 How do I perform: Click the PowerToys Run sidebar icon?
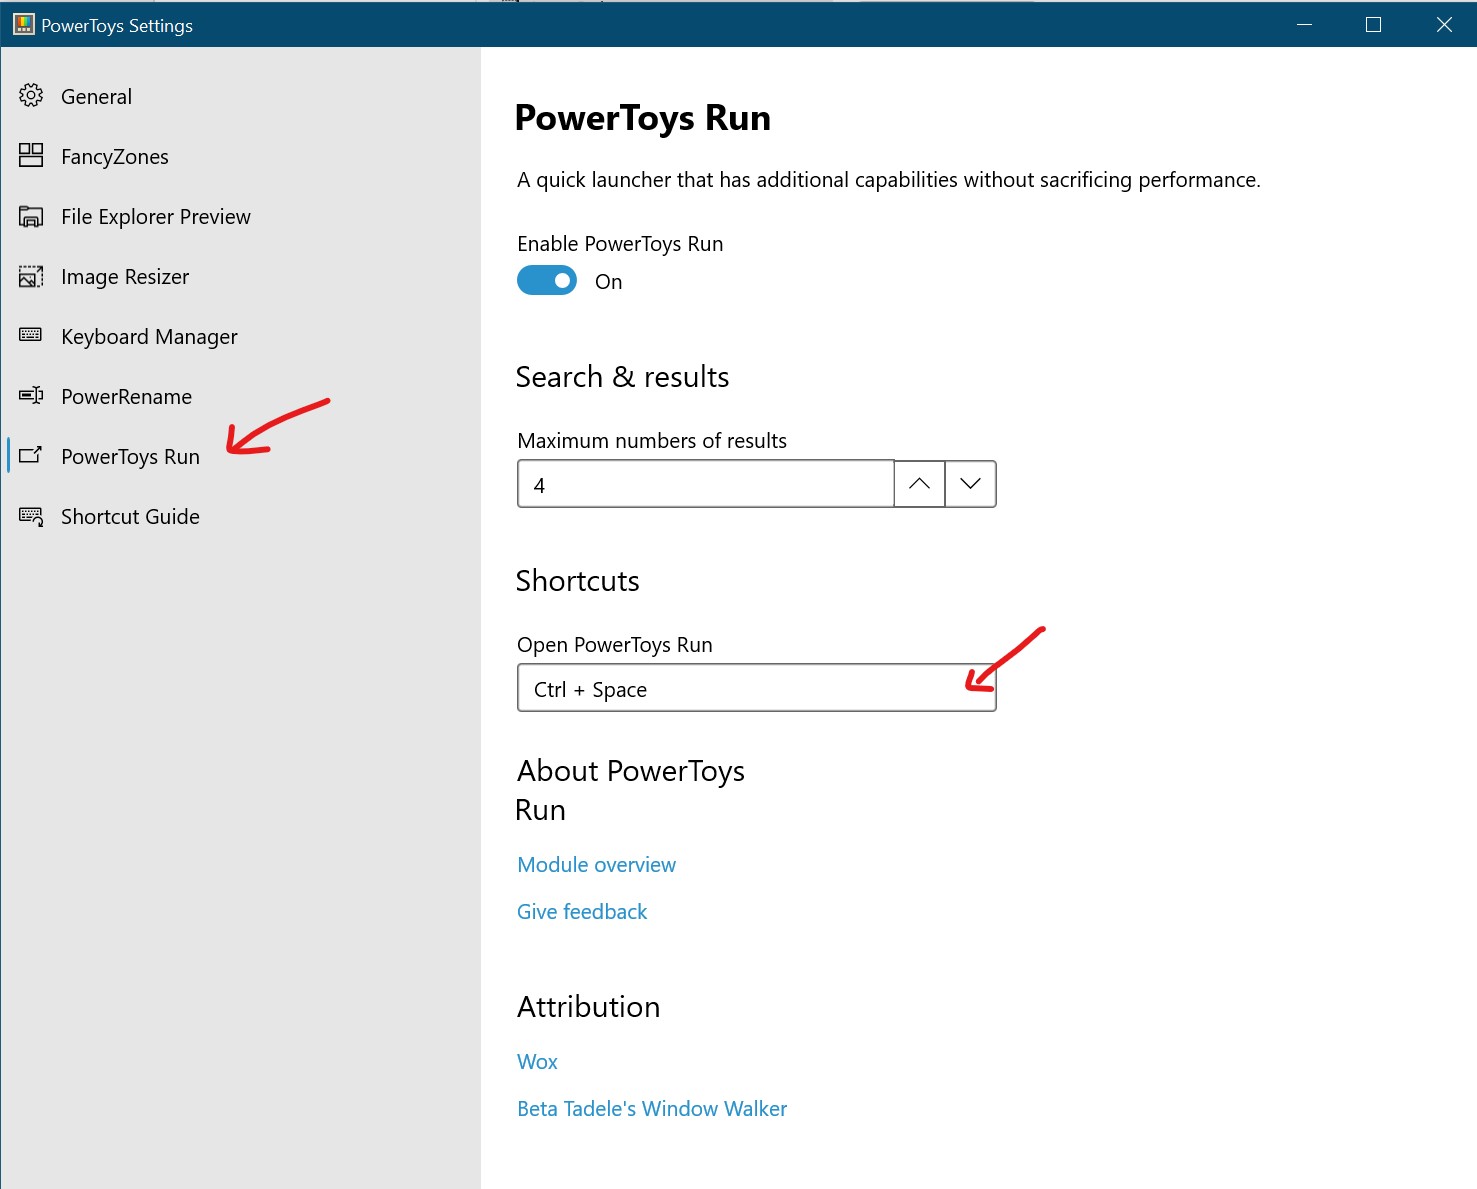click(x=31, y=455)
